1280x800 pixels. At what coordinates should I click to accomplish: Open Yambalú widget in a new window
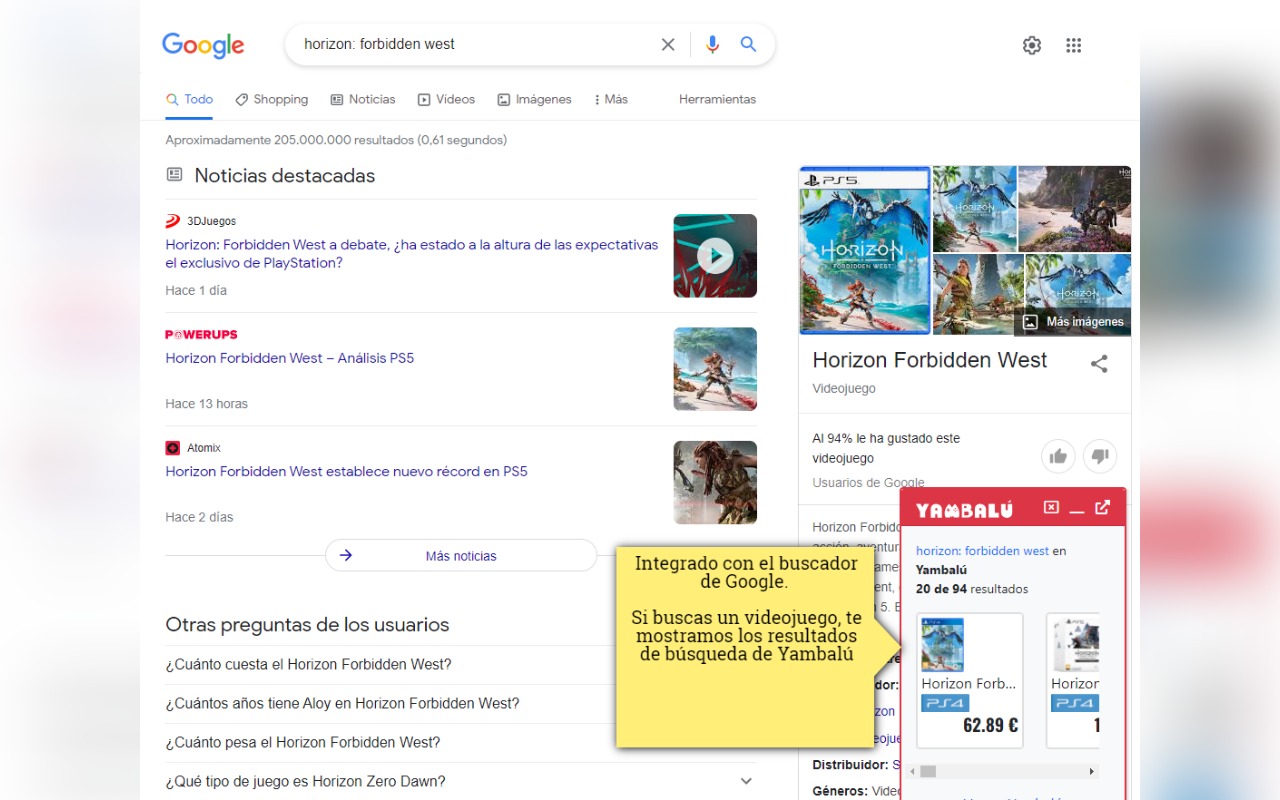pyautogui.click(x=1102, y=508)
